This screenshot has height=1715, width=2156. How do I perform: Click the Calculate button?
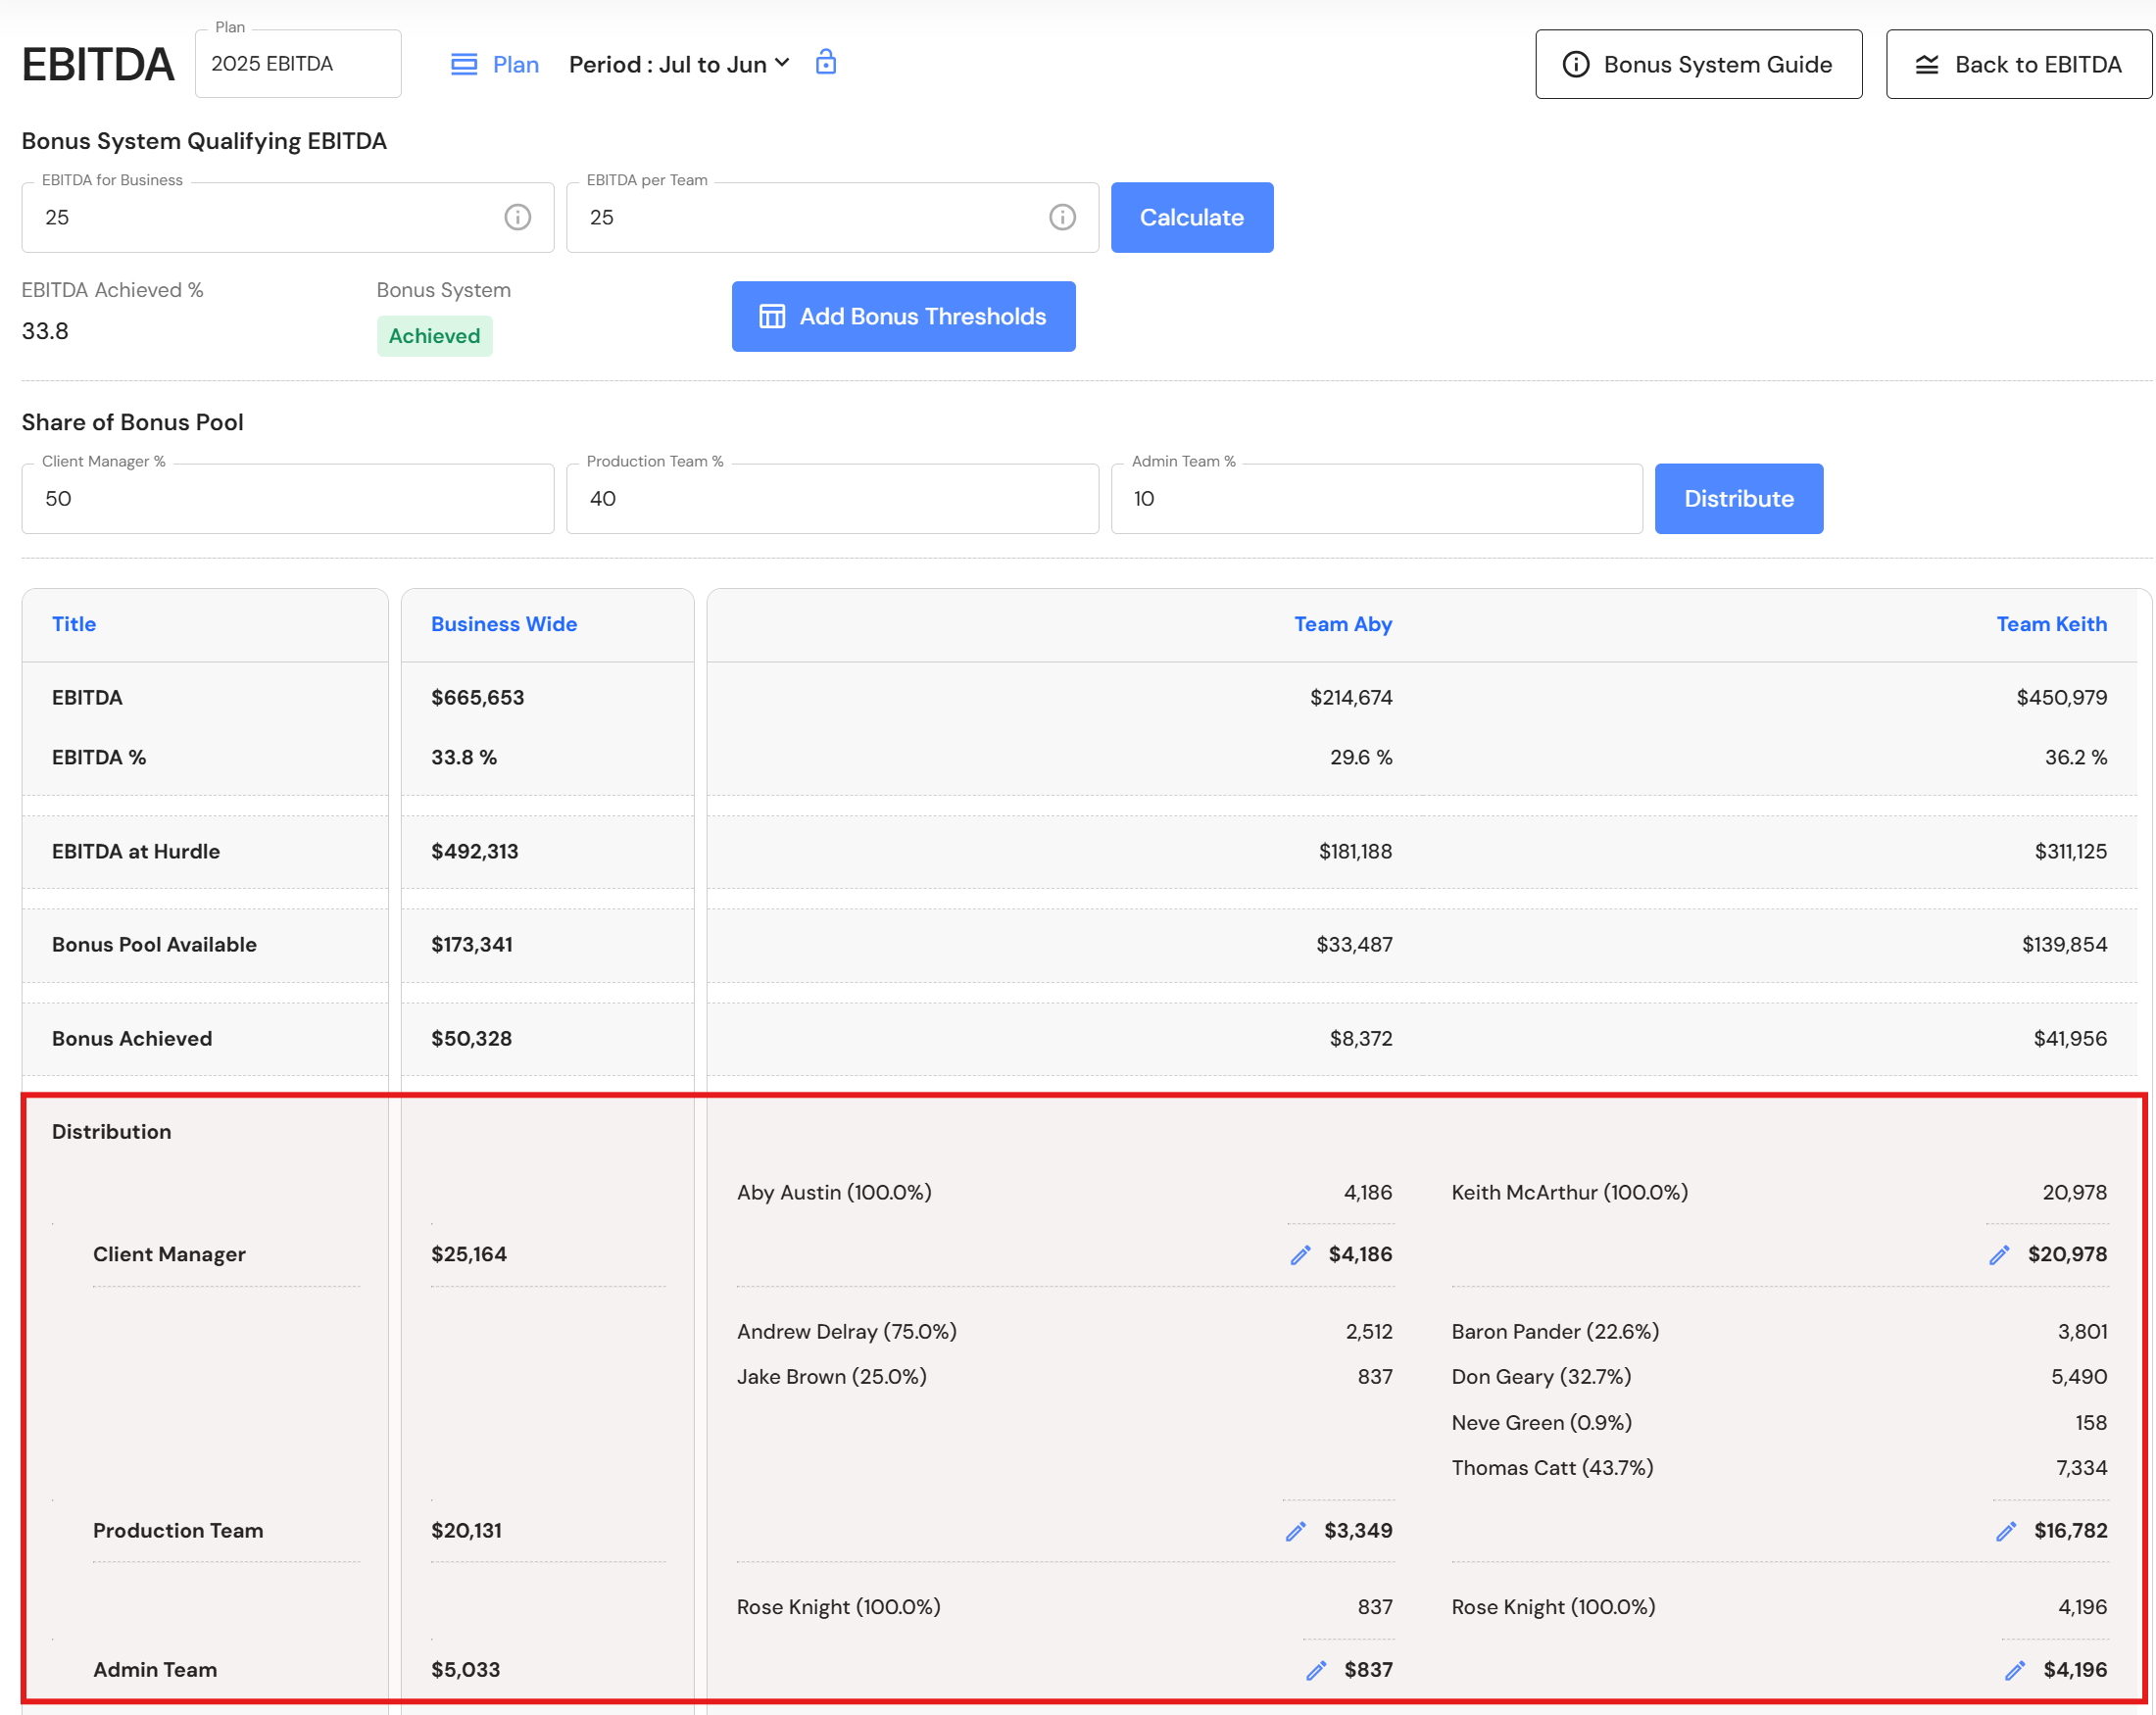(x=1192, y=217)
